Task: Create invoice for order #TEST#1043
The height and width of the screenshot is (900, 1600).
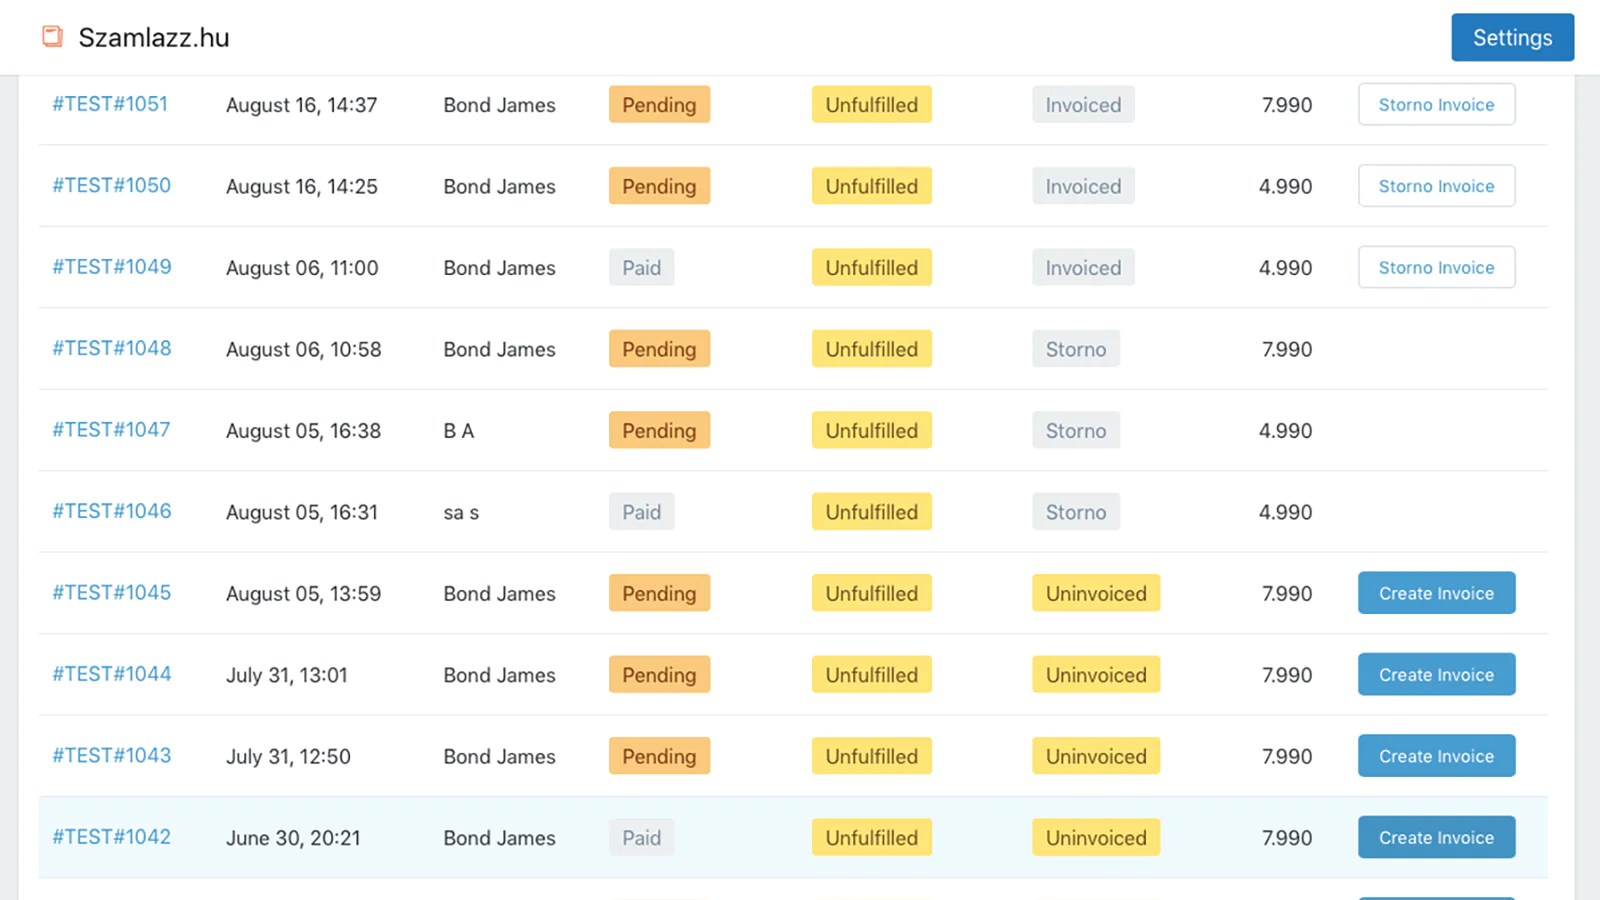Action: point(1436,756)
